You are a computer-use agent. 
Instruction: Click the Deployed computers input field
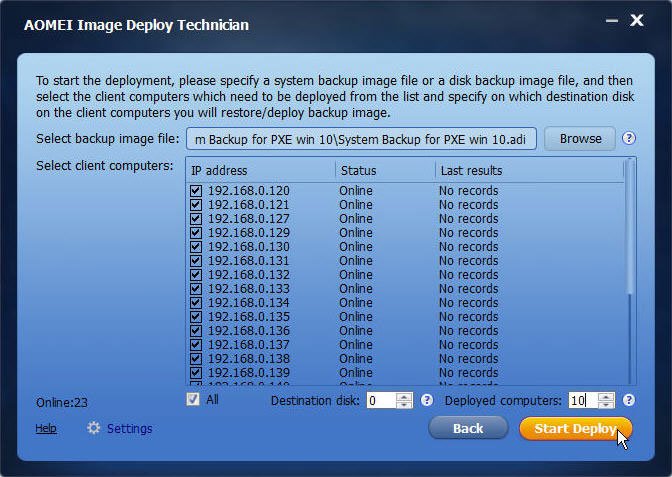(583, 400)
